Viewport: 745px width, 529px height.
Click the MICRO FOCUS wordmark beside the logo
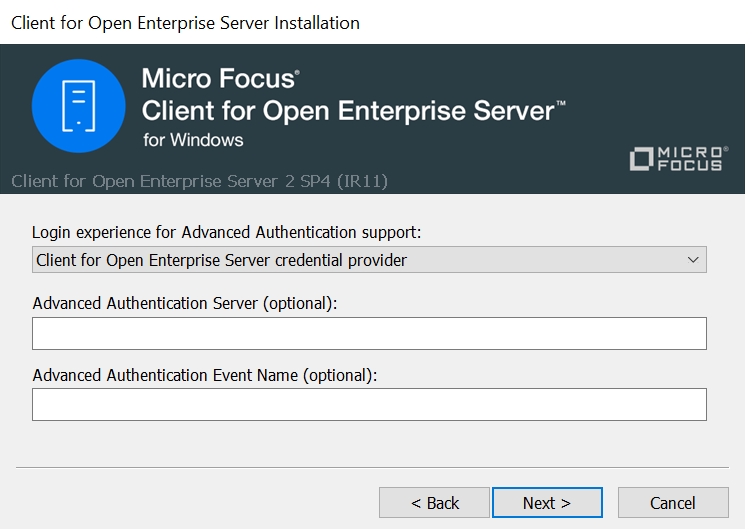(691, 158)
